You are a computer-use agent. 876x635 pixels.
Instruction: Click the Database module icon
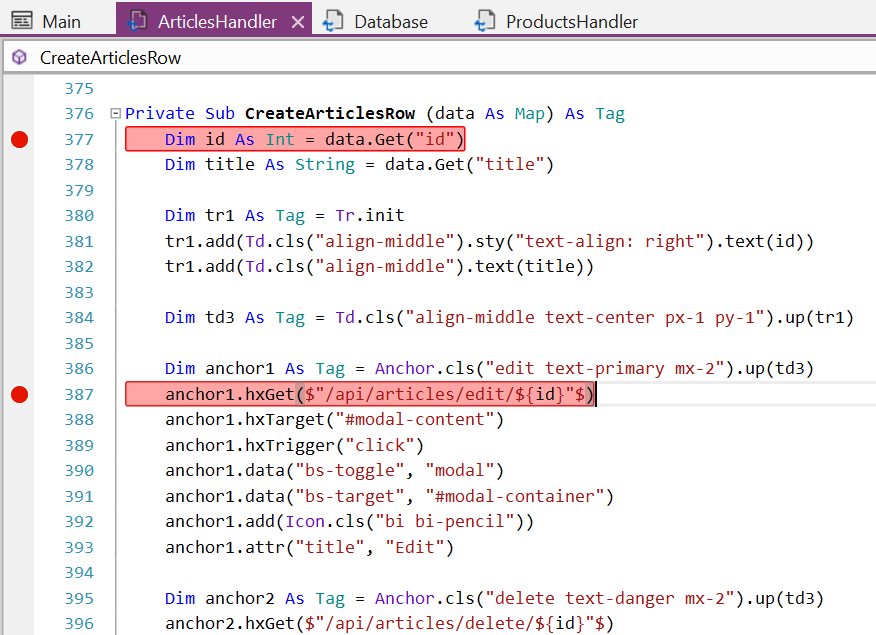[332, 21]
